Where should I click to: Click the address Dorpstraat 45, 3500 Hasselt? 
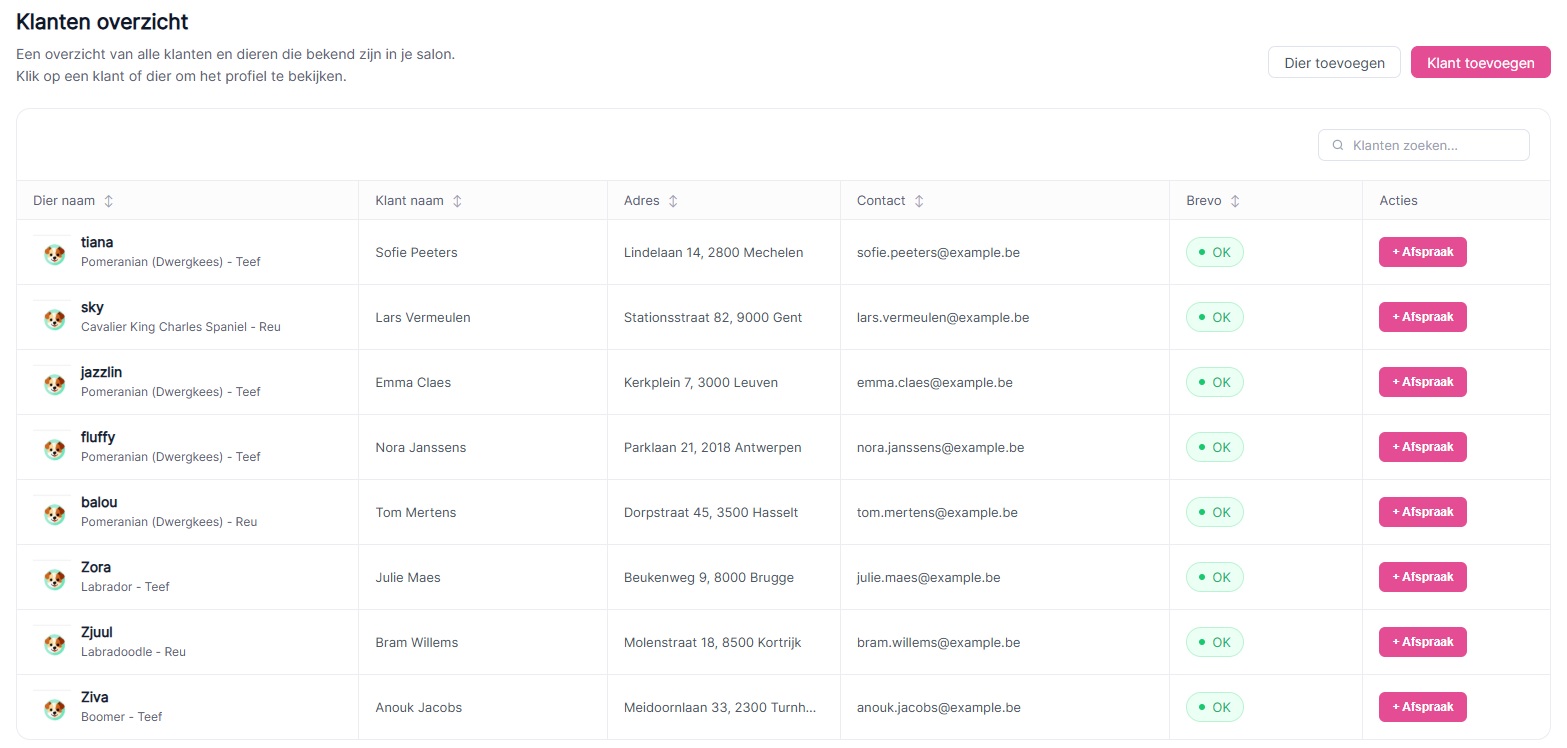pyautogui.click(x=711, y=512)
